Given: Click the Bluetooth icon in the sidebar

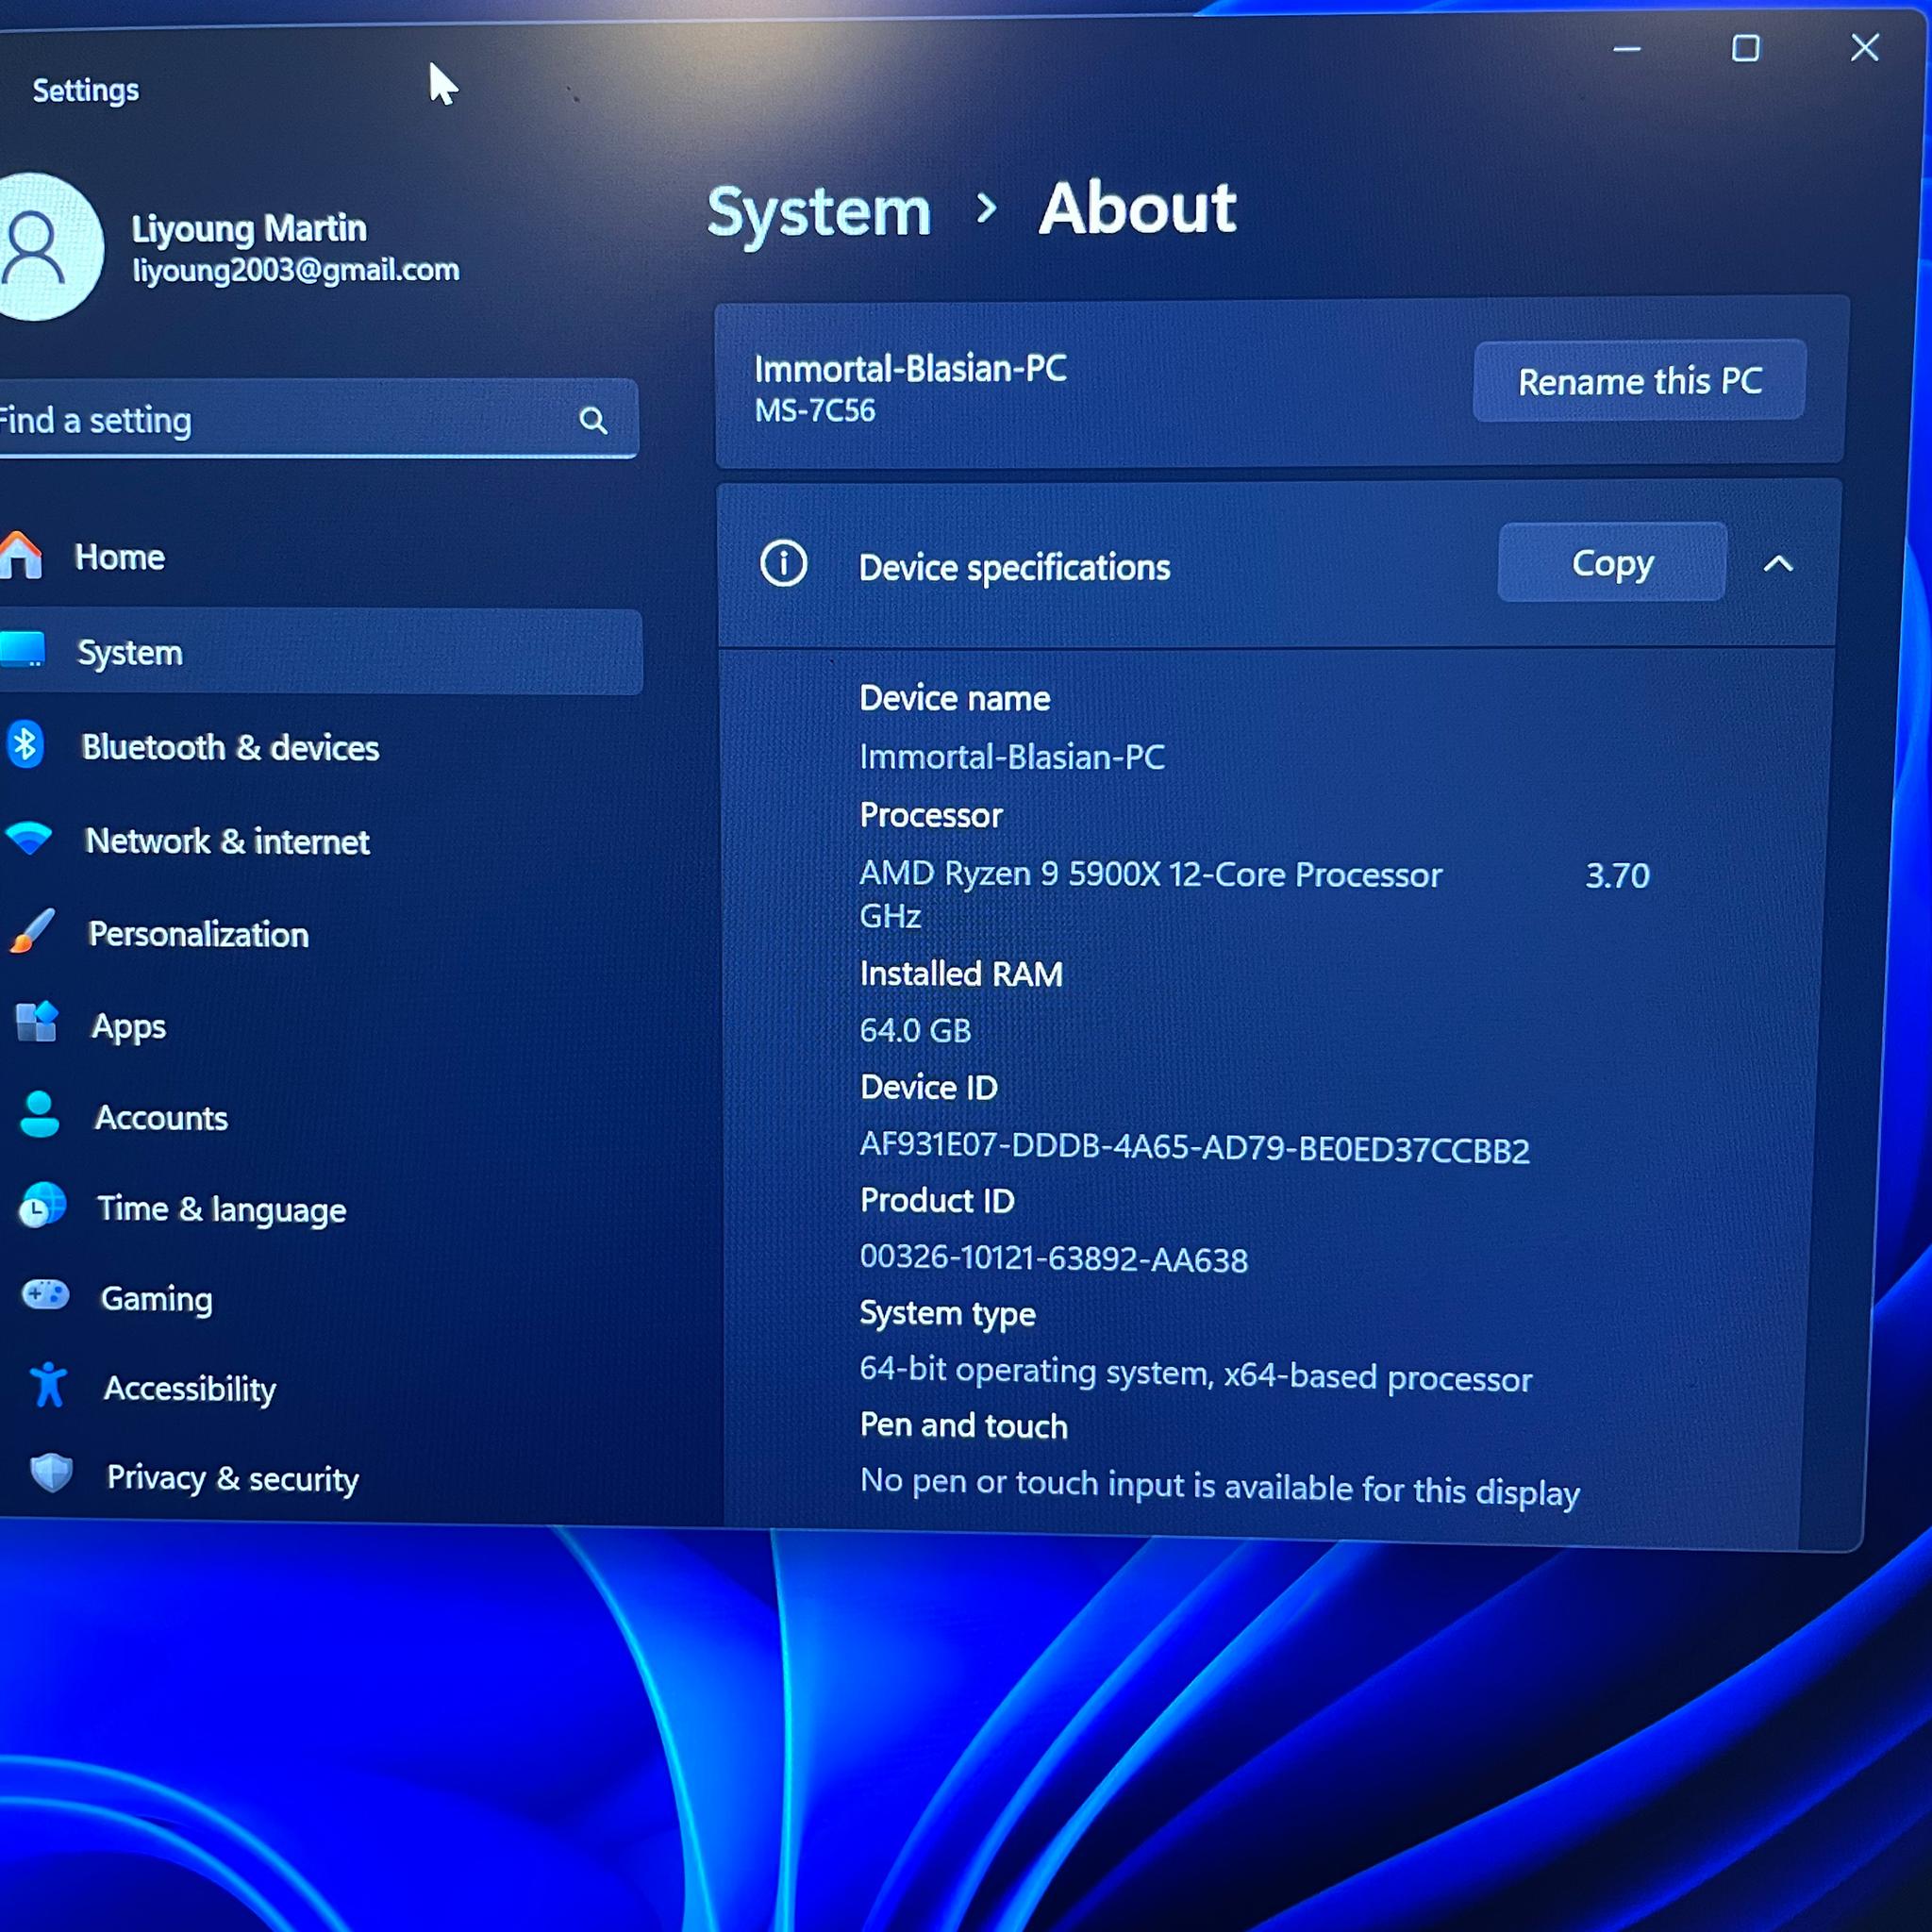Looking at the screenshot, I should 25,745.
